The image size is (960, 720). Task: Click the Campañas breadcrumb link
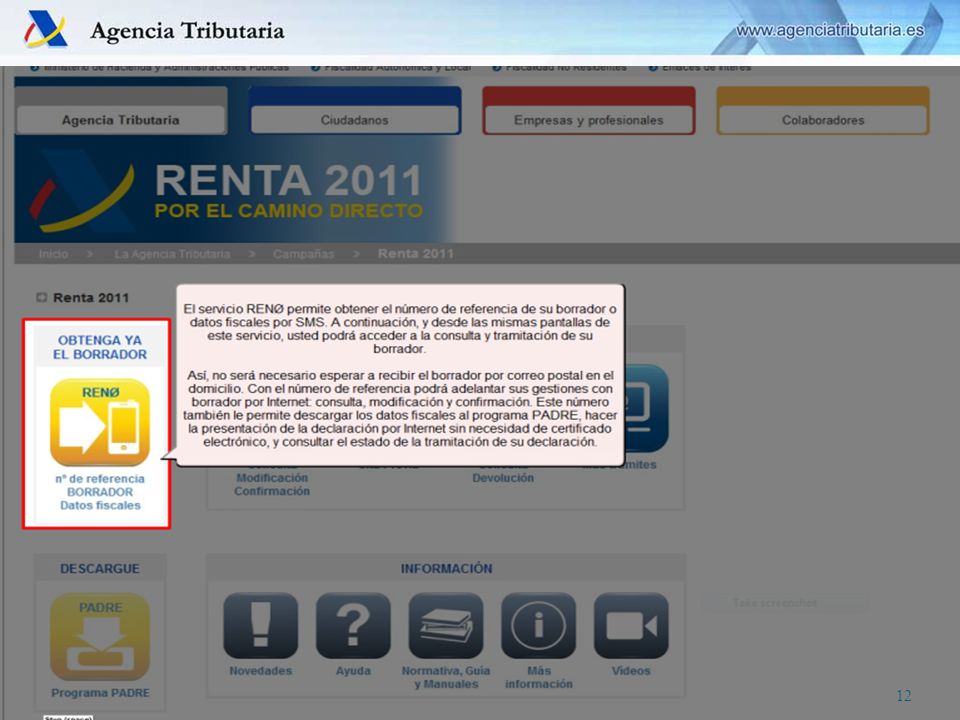(304, 254)
